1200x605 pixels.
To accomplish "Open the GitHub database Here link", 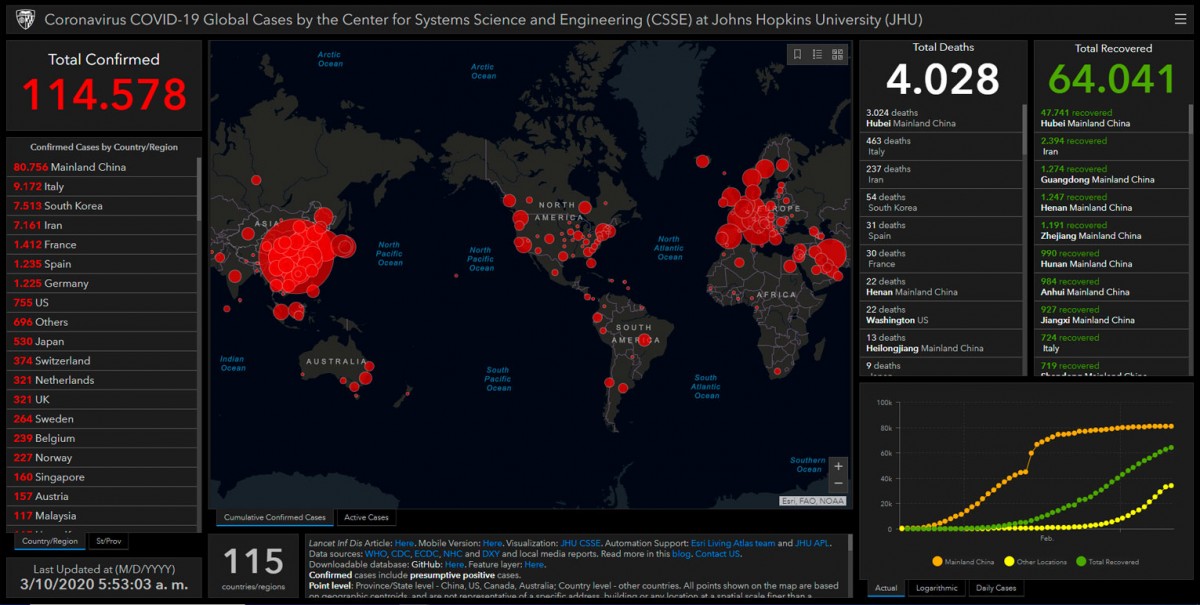I will (x=454, y=564).
